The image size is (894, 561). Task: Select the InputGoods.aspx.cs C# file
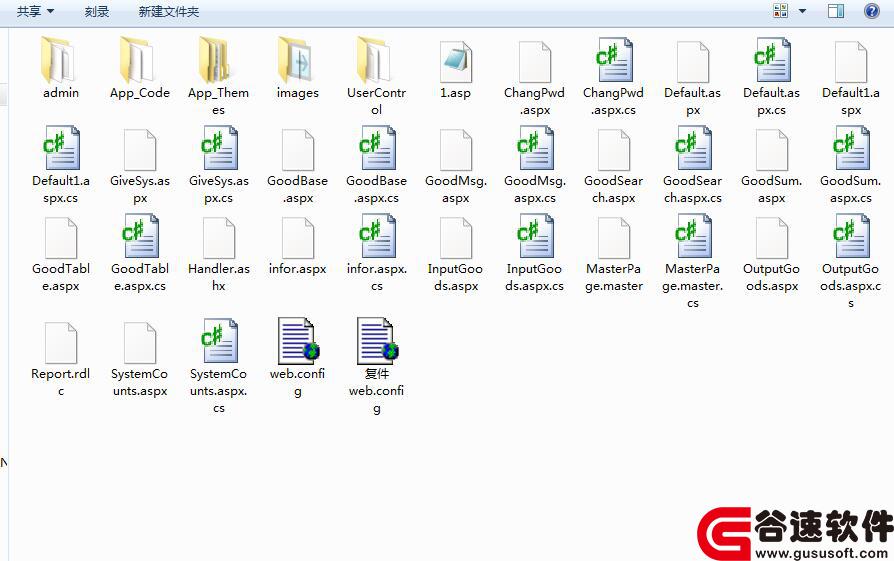(x=535, y=236)
